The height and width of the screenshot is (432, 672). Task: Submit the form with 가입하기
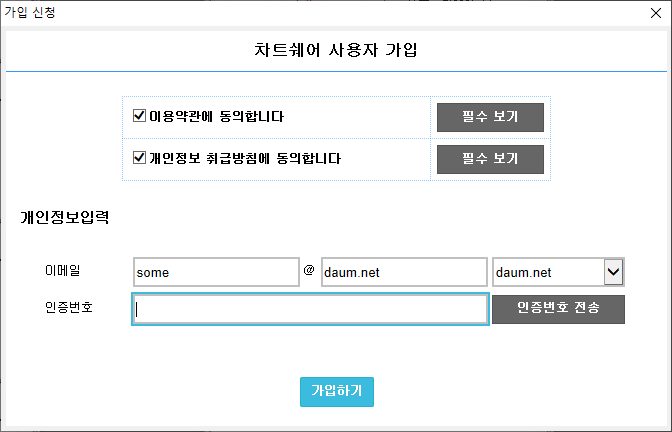(x=337, y=391)
